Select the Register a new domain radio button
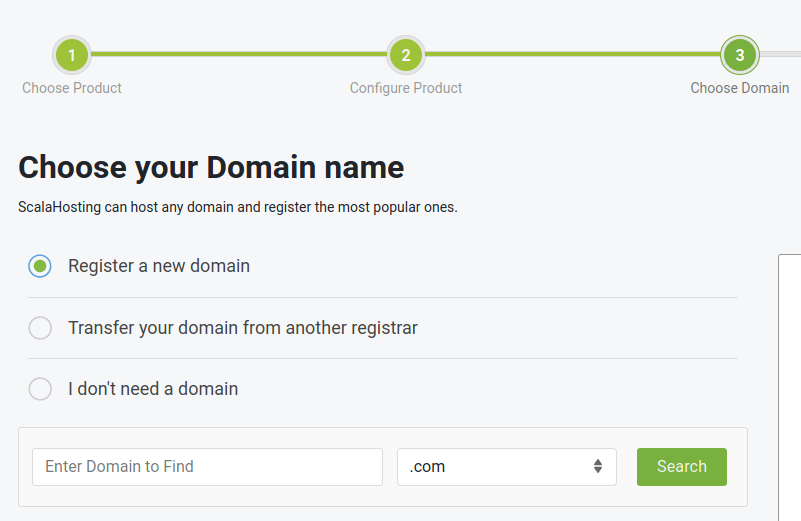This screenshot has height=521, width=801. coord(40,266)
